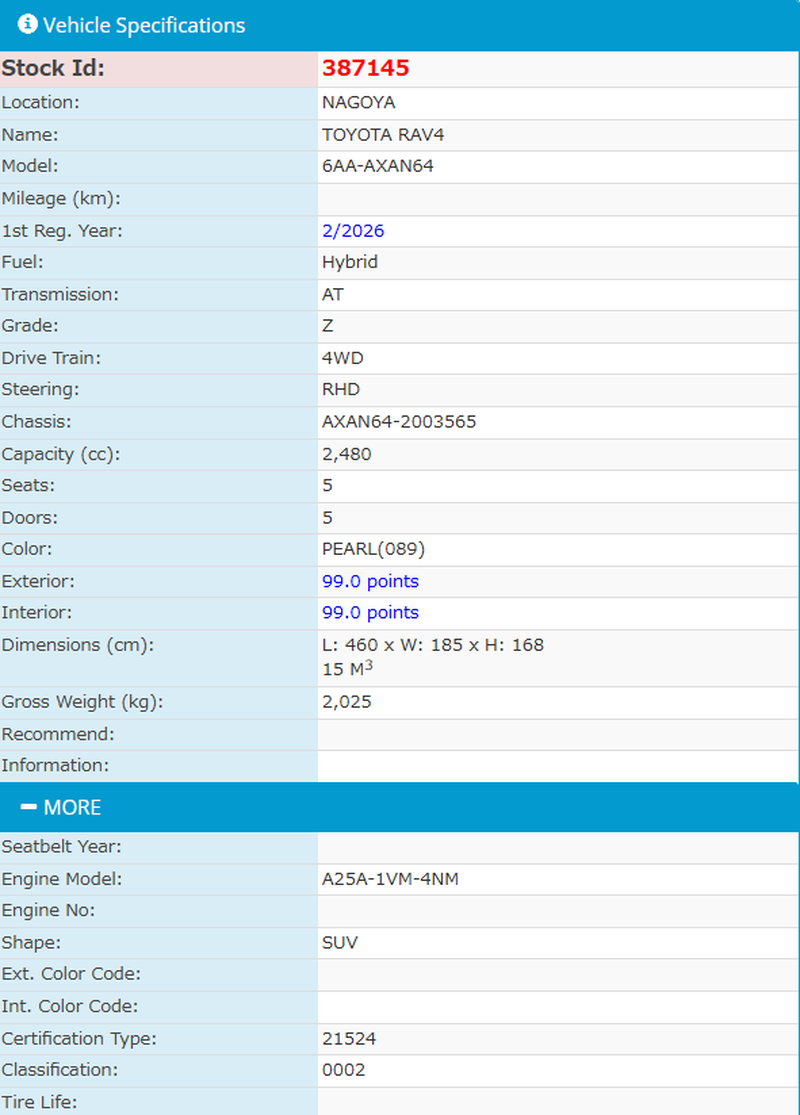Click the NAGOYA location value
This screenshot has width=800, height=1115.
pos(358,102)
